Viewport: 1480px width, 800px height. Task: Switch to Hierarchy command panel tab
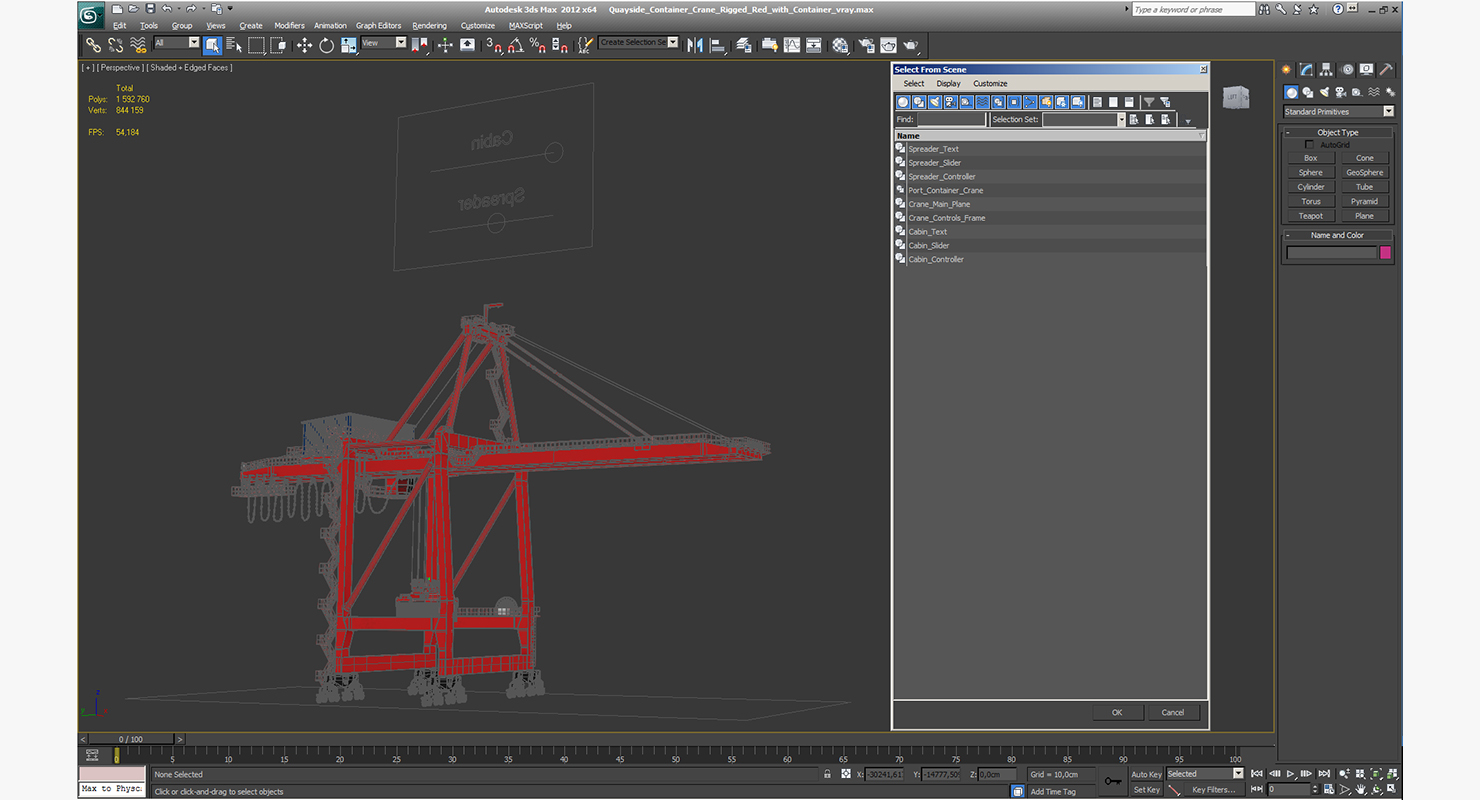click(1326, 70)
